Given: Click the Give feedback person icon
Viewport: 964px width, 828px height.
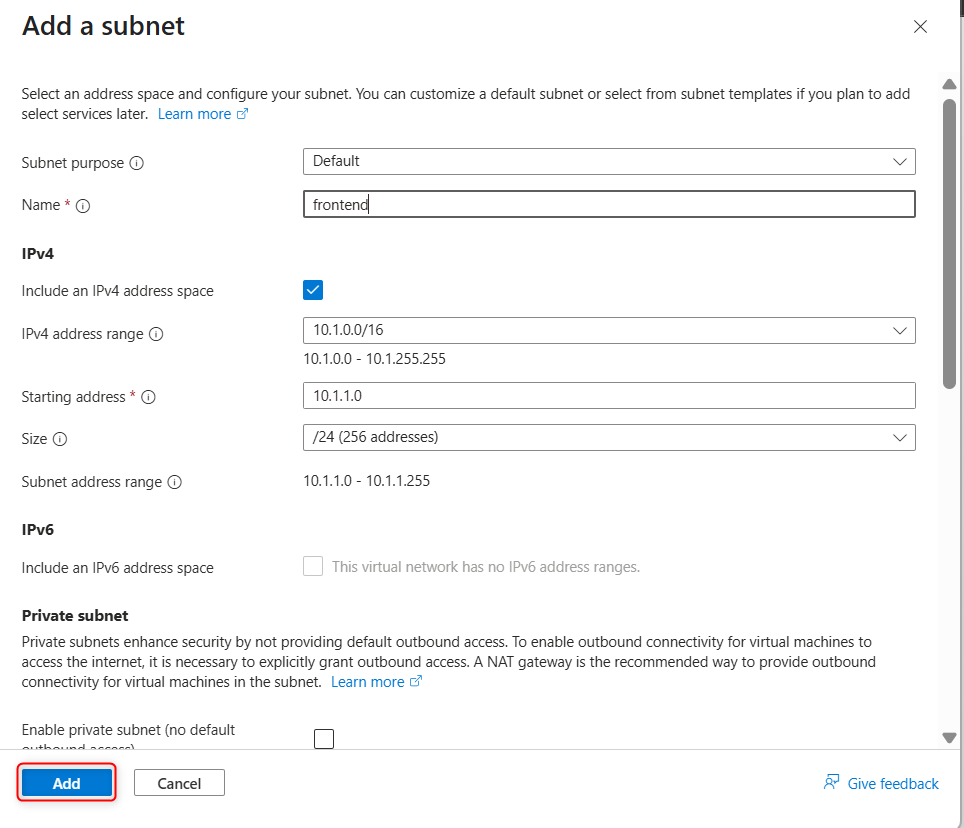Looking at the screenshot, I should point(831,783).
